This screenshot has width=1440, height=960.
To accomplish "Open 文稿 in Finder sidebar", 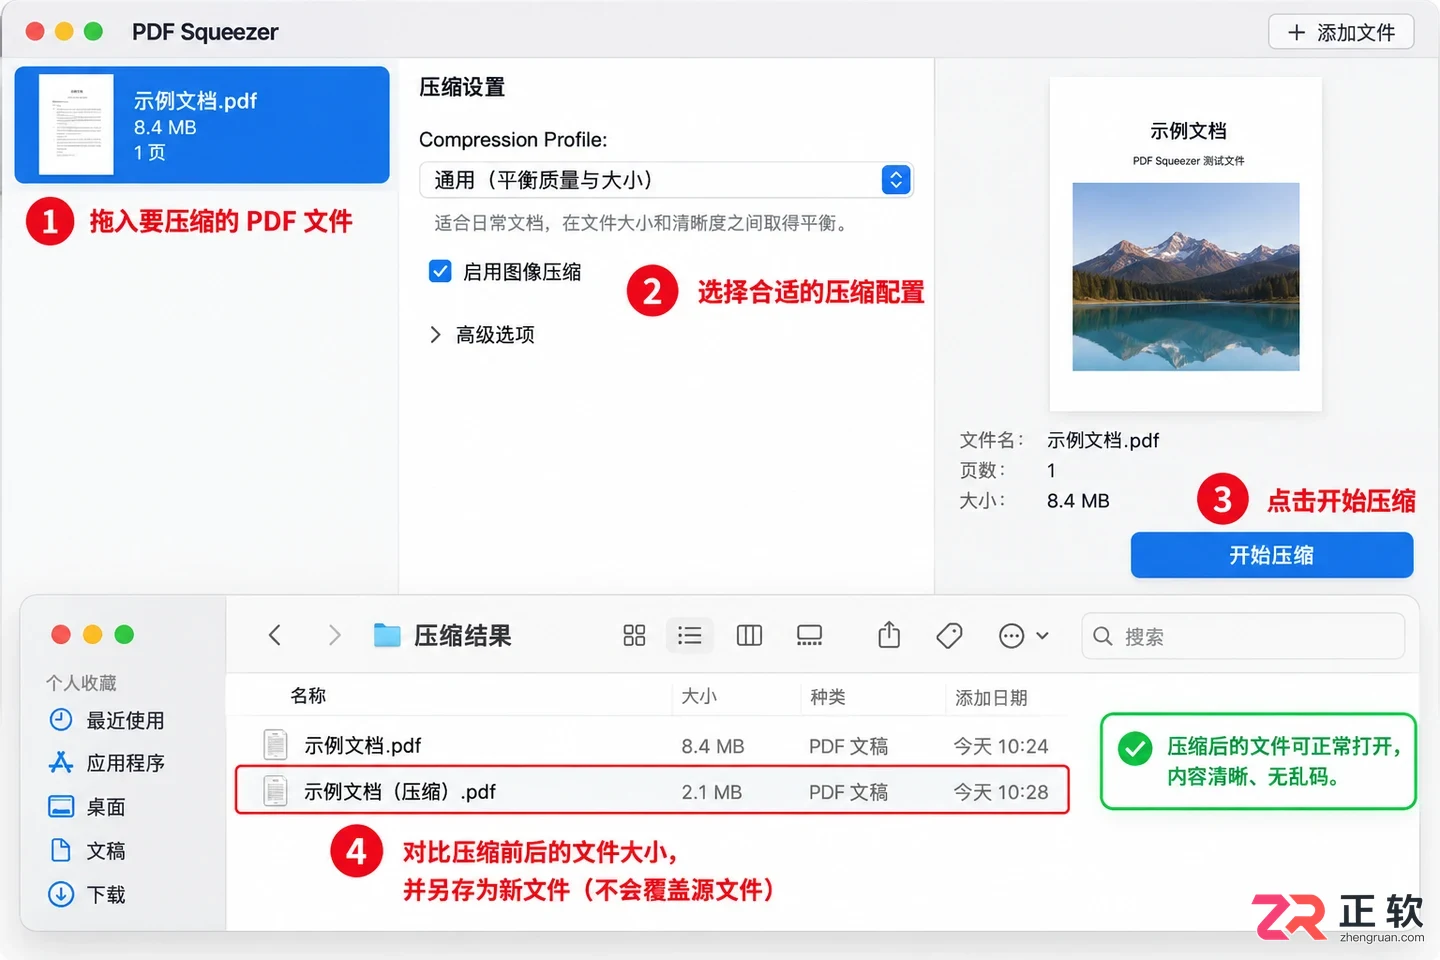I will pyautogui.click(x=87, y=851).
